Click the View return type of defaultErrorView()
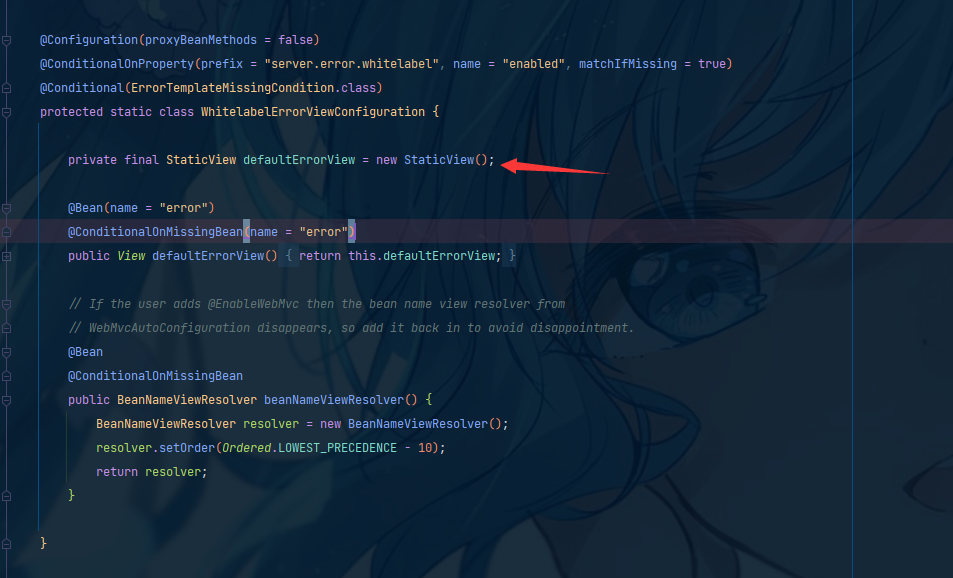Screen dimensions: 953x578 tap(131, 256)
